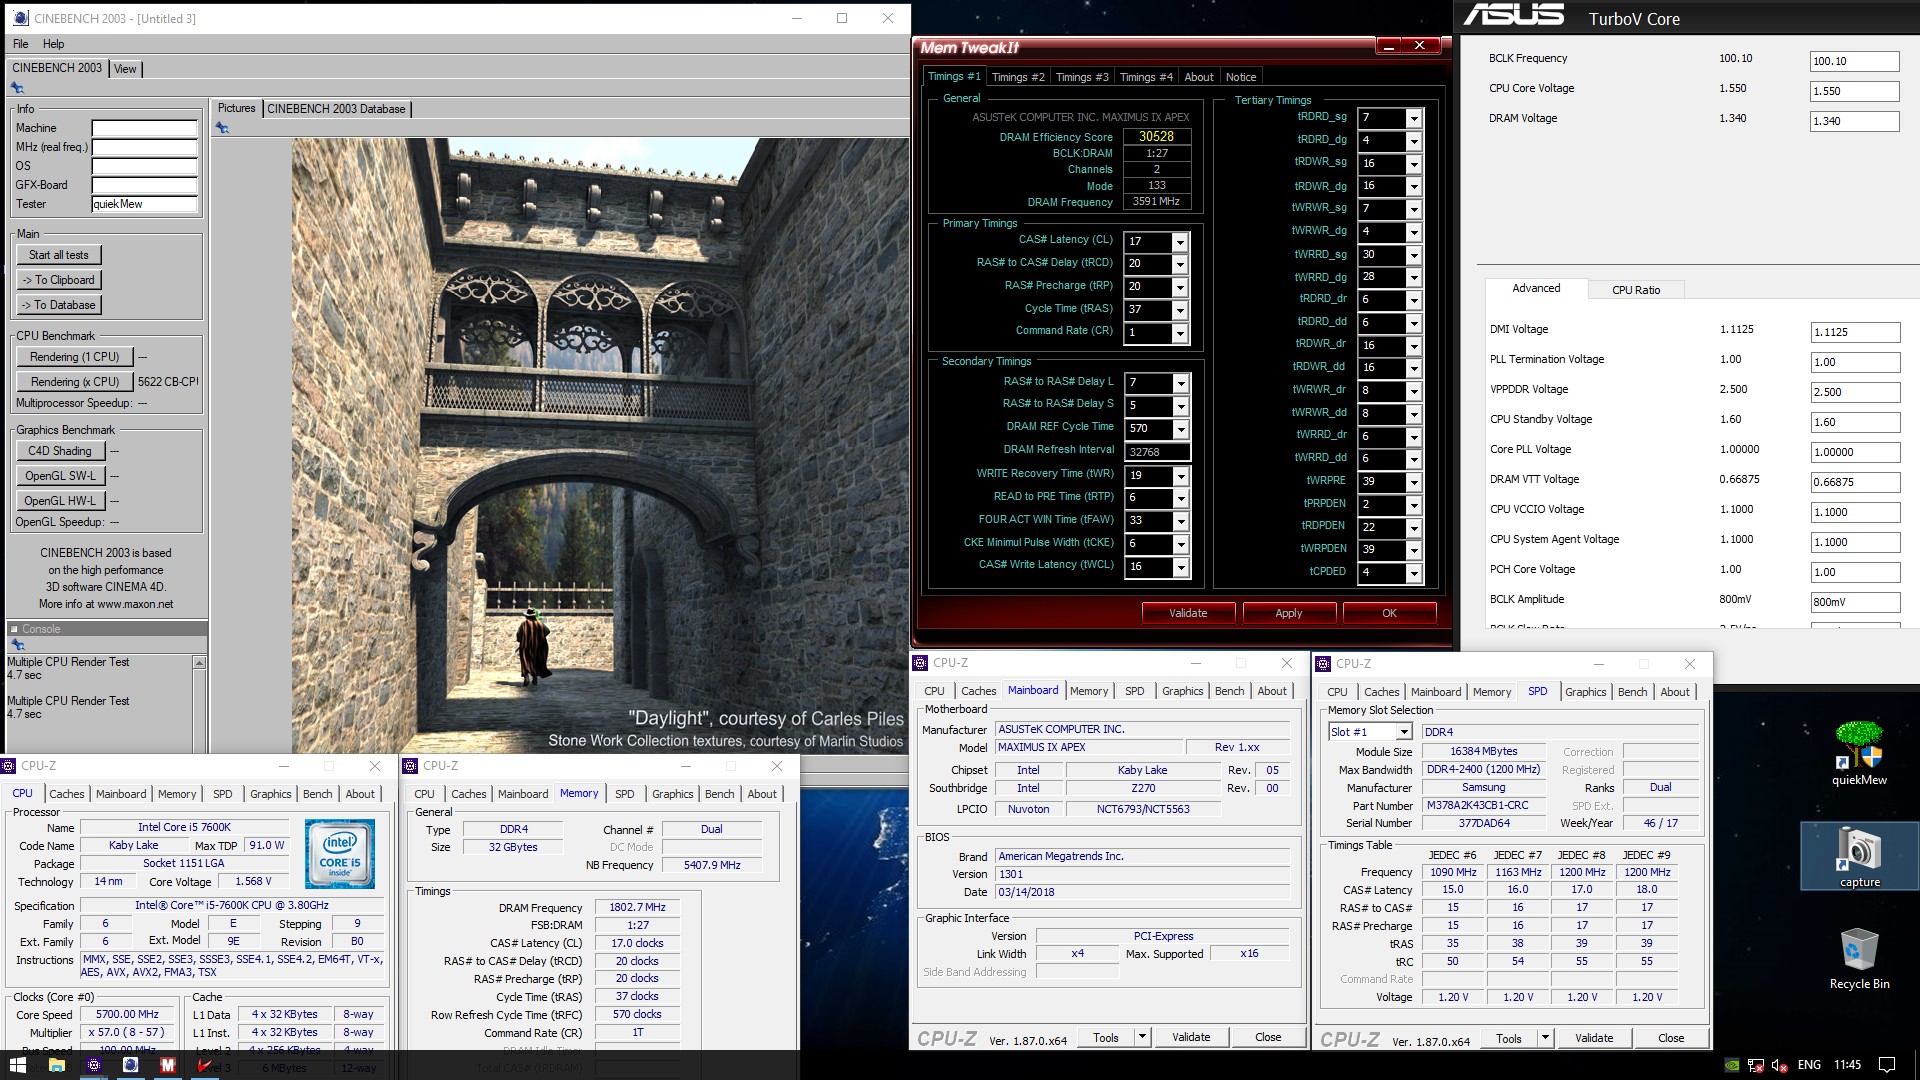Click the Rendering (1 CPU) button

click(74, 357)
